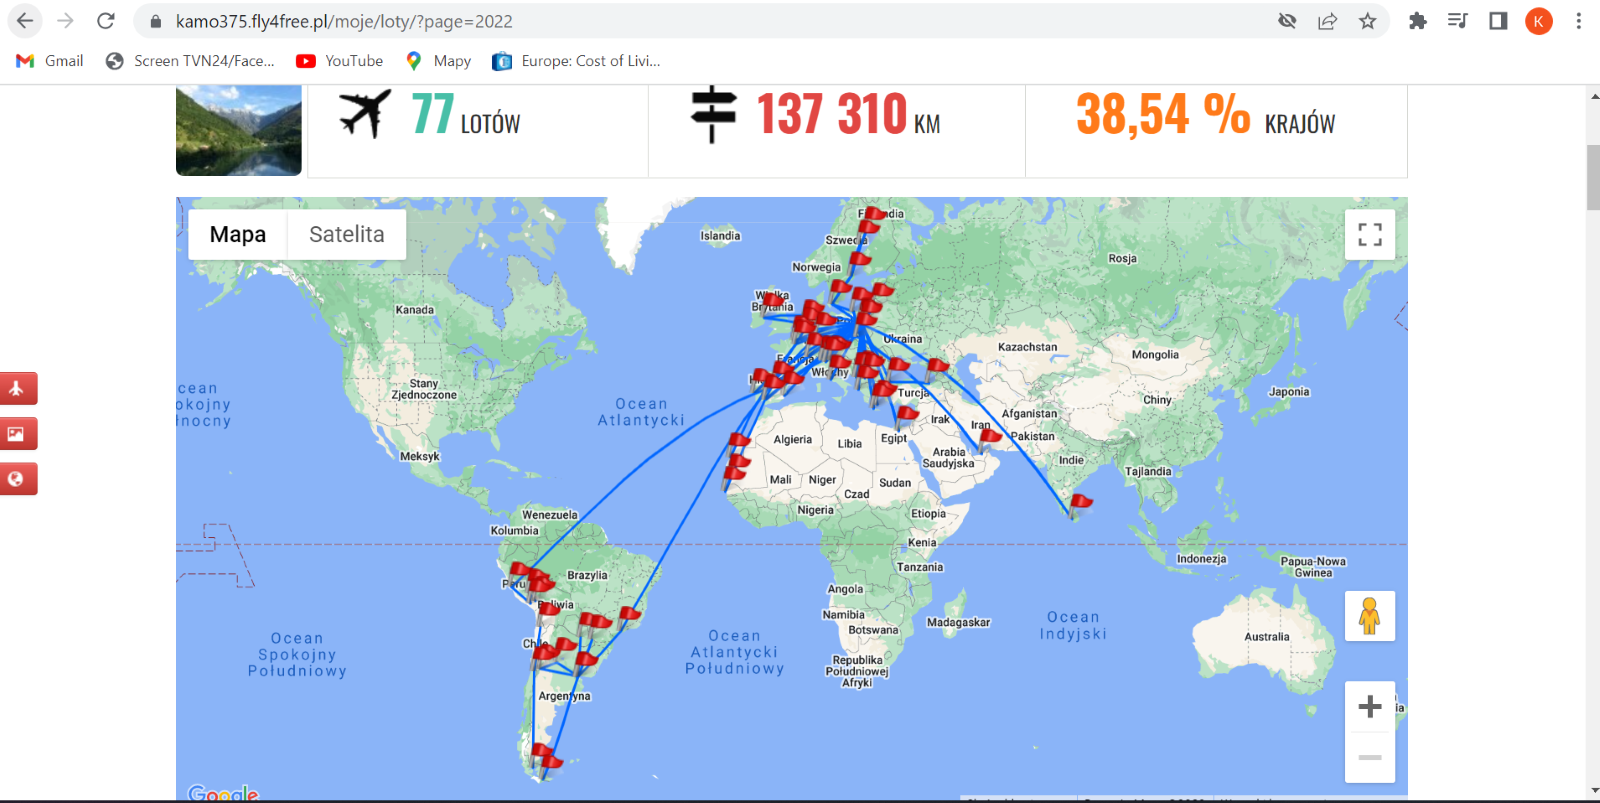
Task: Open the red photo sidebar button
Action: pos(17,434)
